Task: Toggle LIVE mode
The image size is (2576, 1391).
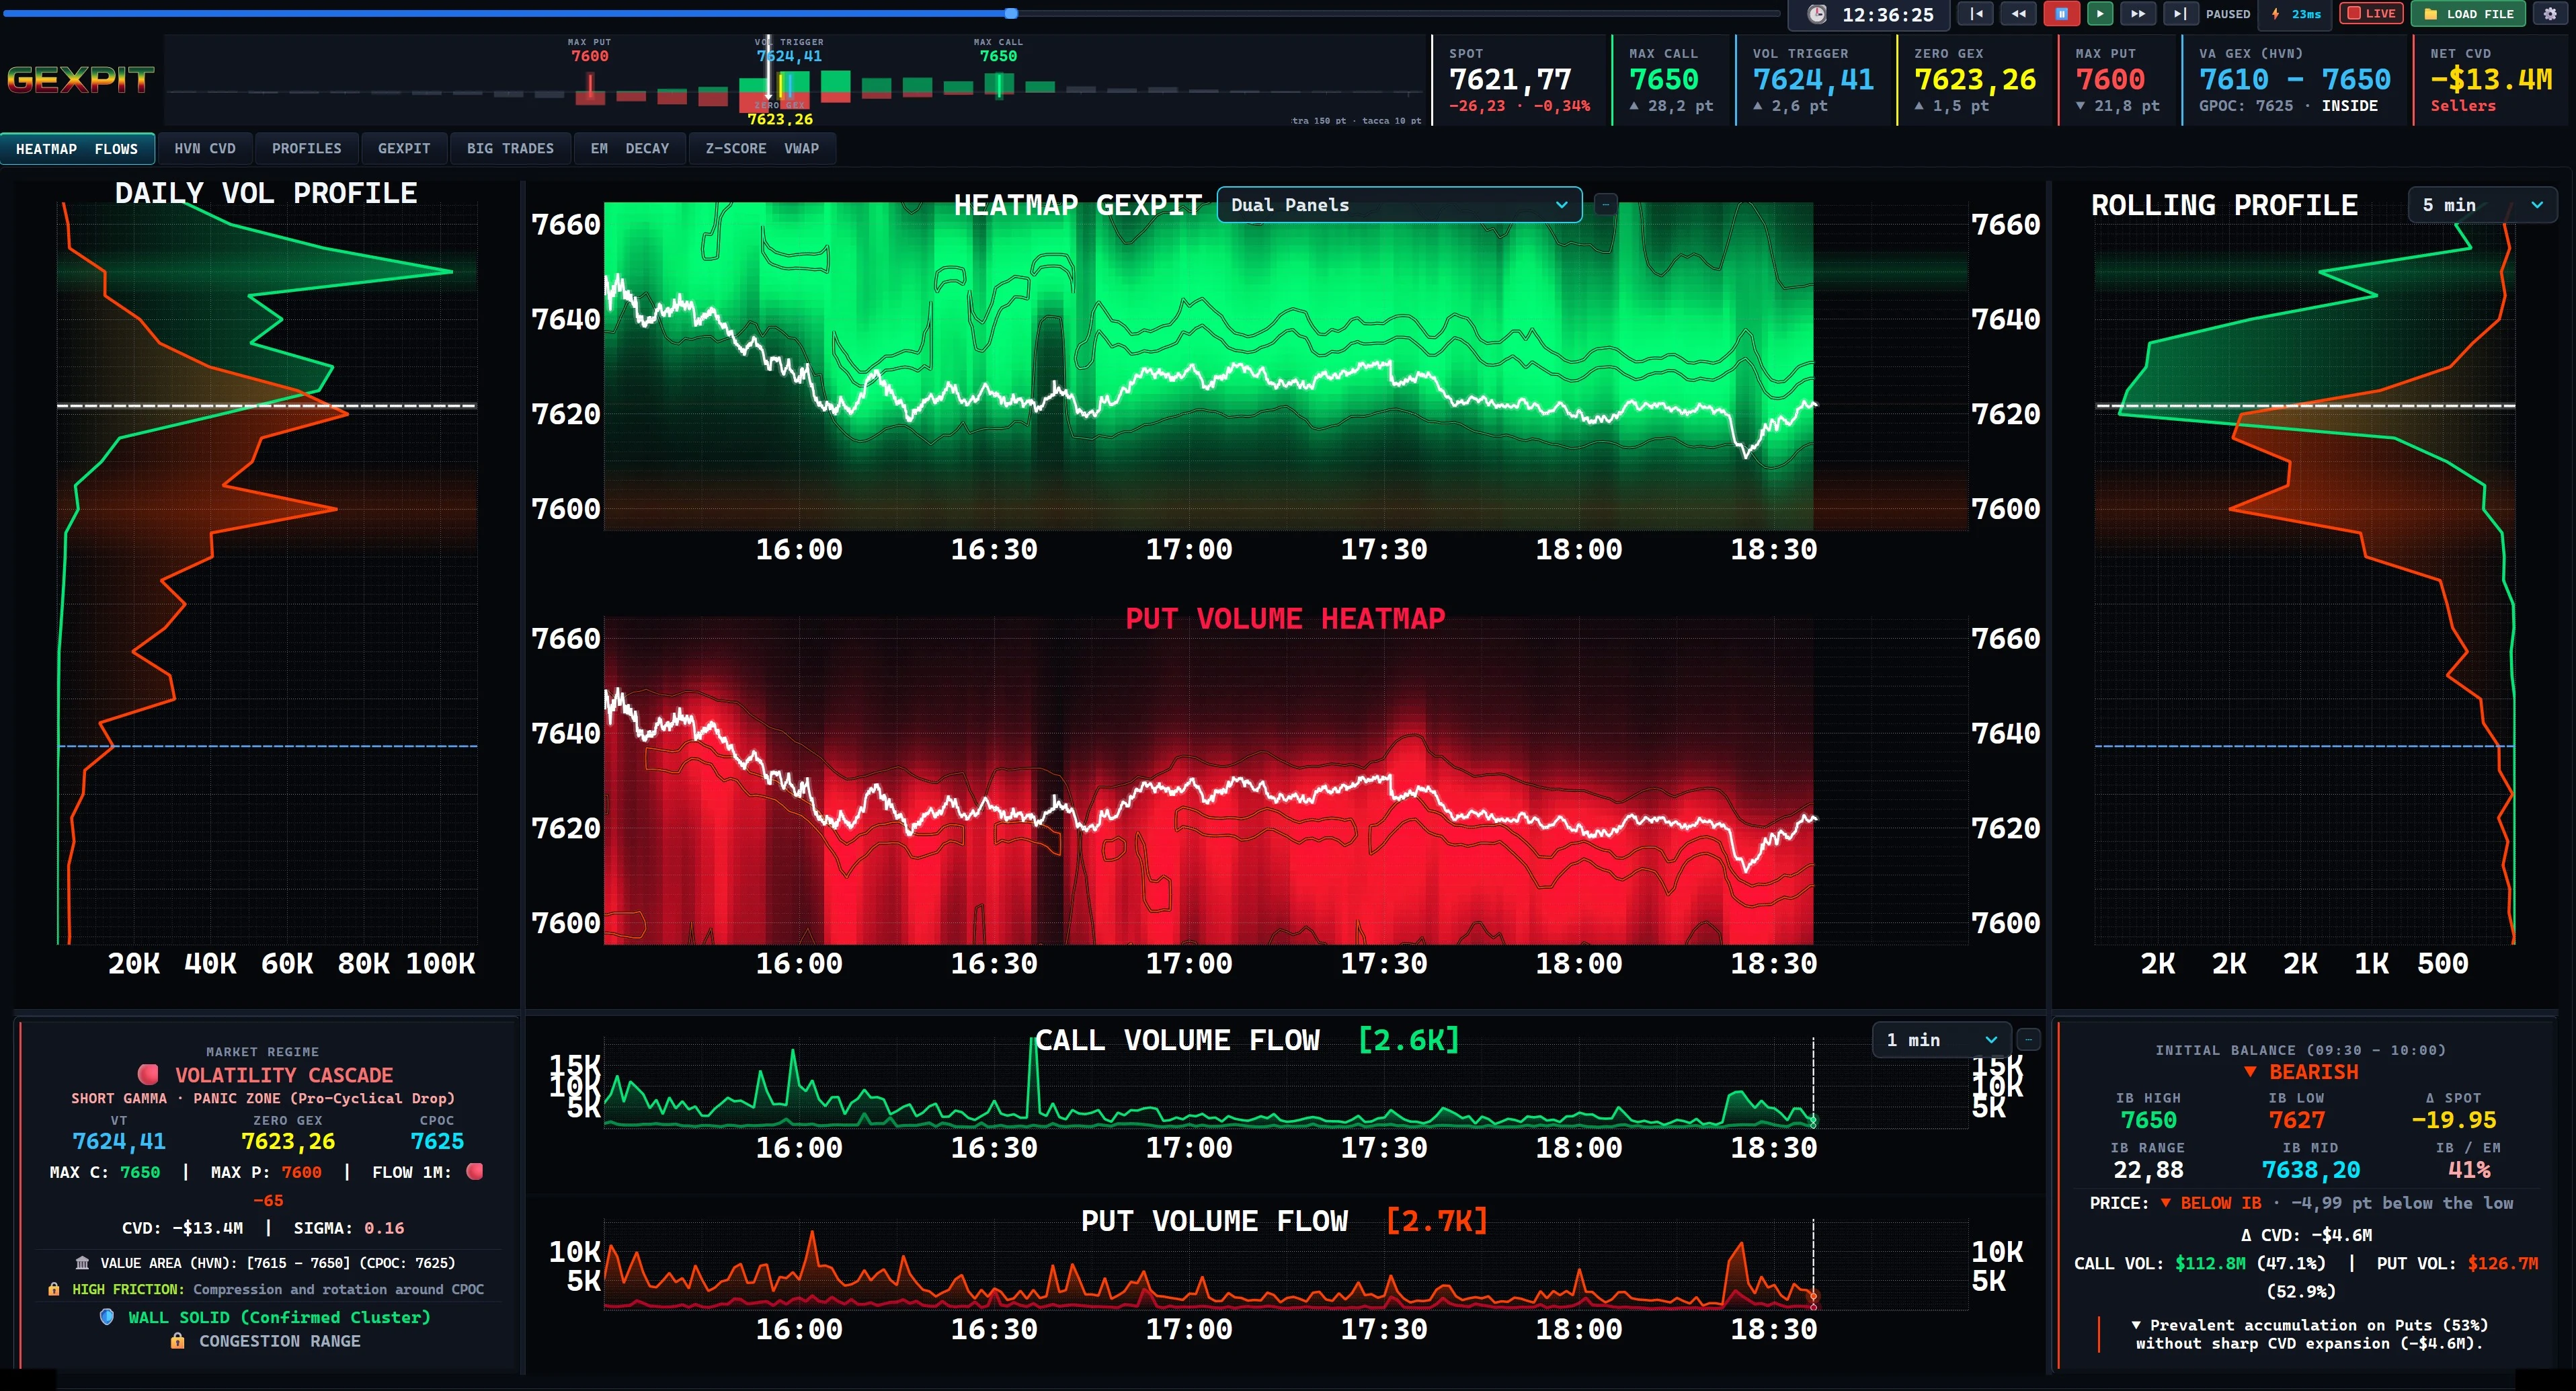Action: click(2371, 14)
